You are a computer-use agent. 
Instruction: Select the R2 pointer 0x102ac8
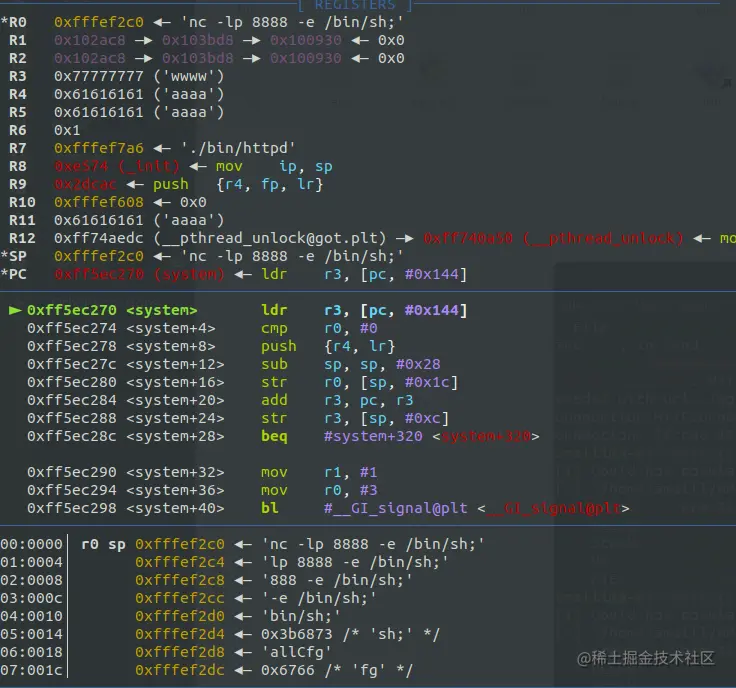coord(90,58)
